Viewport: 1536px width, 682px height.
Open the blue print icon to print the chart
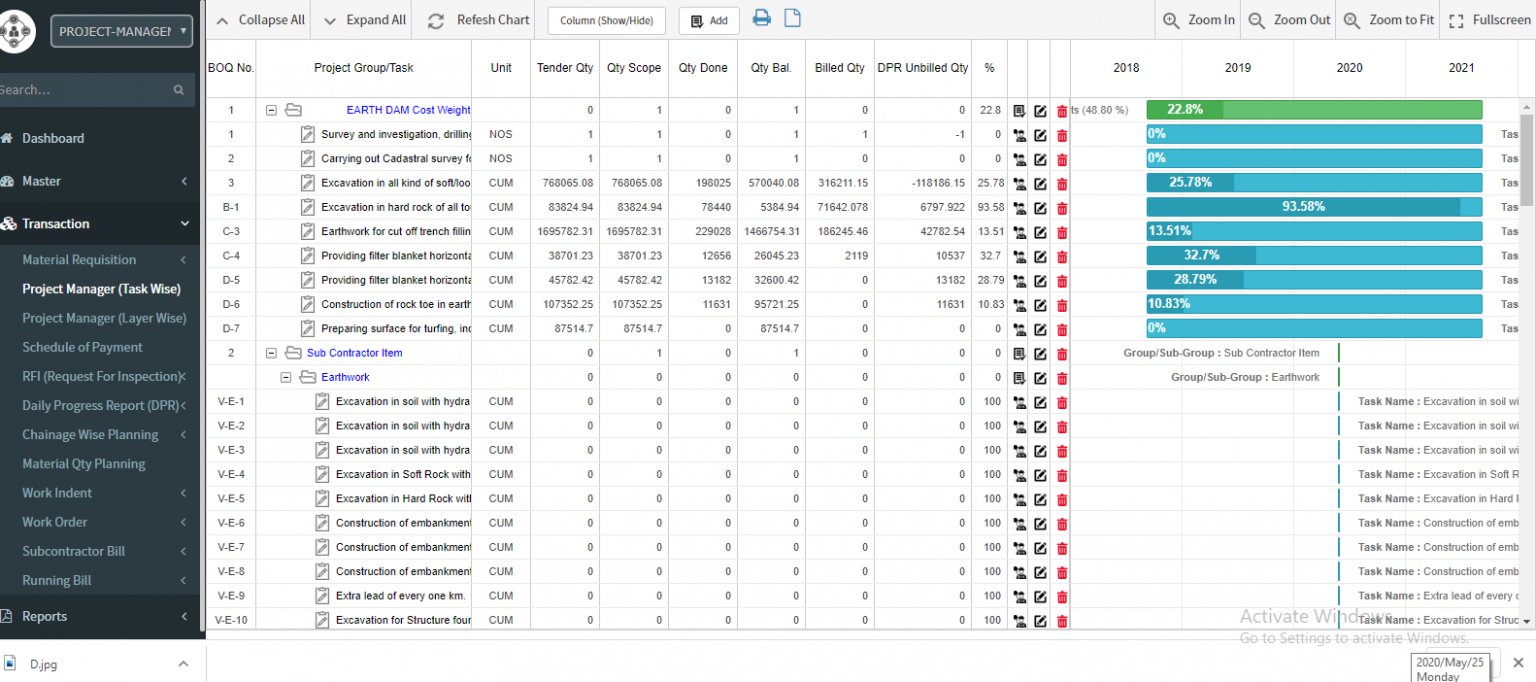(x=762, y=20)
